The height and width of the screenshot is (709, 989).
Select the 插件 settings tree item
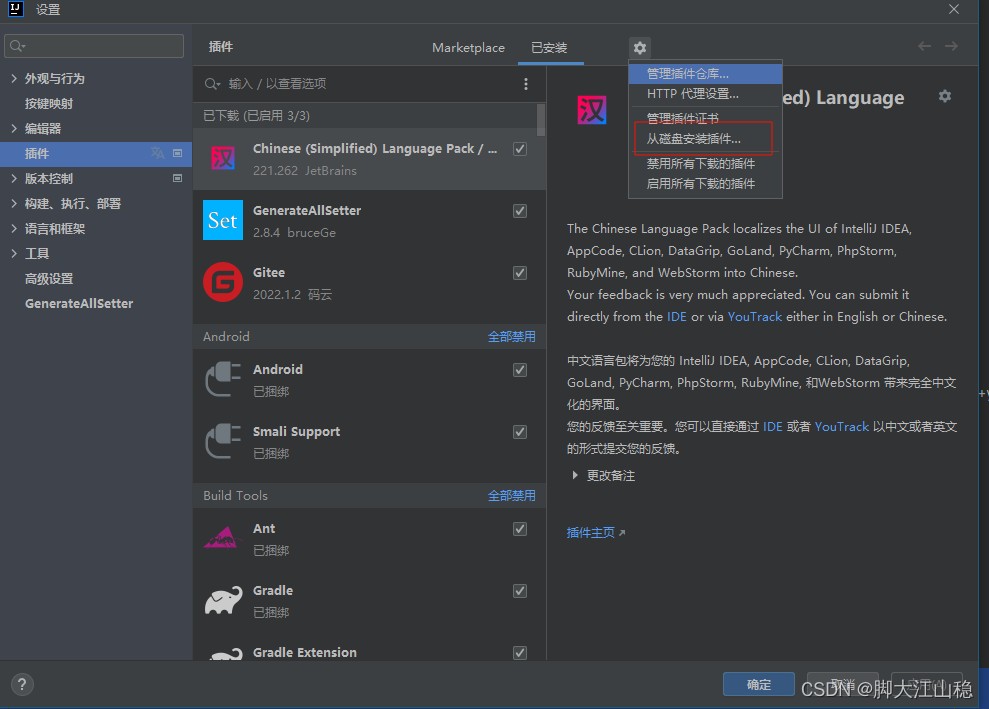click(x=96, y=153)
